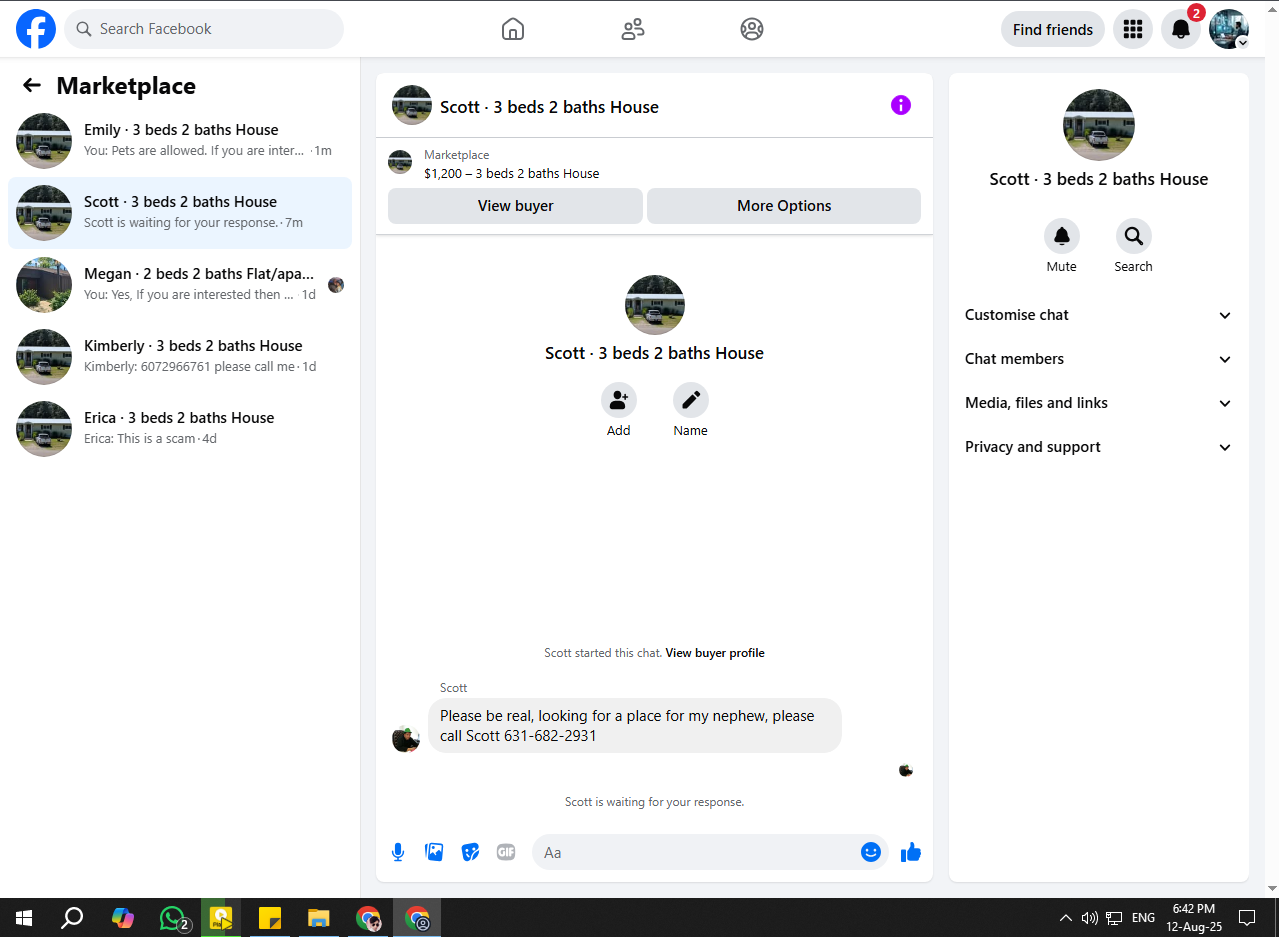This screenshot has width=1279, height=937.
Task: Open File Explorer from the taskbar
Action: 318,918
